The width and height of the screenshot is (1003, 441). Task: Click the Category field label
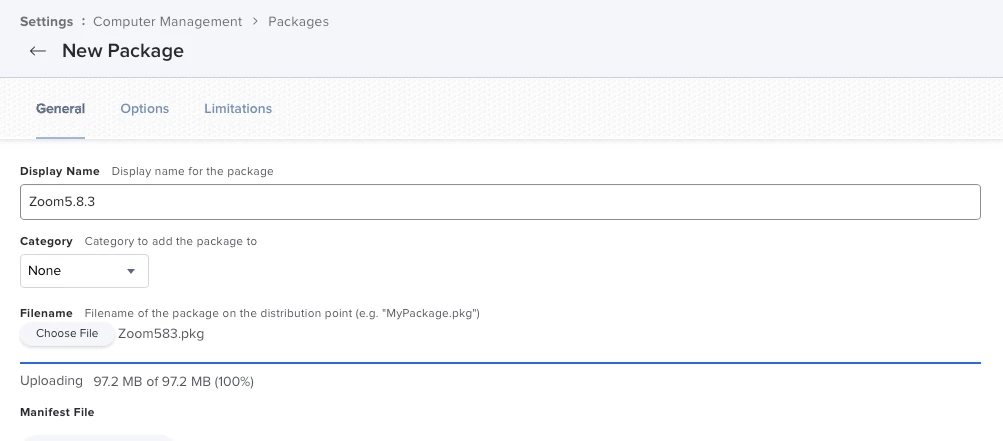click(46, 241)
